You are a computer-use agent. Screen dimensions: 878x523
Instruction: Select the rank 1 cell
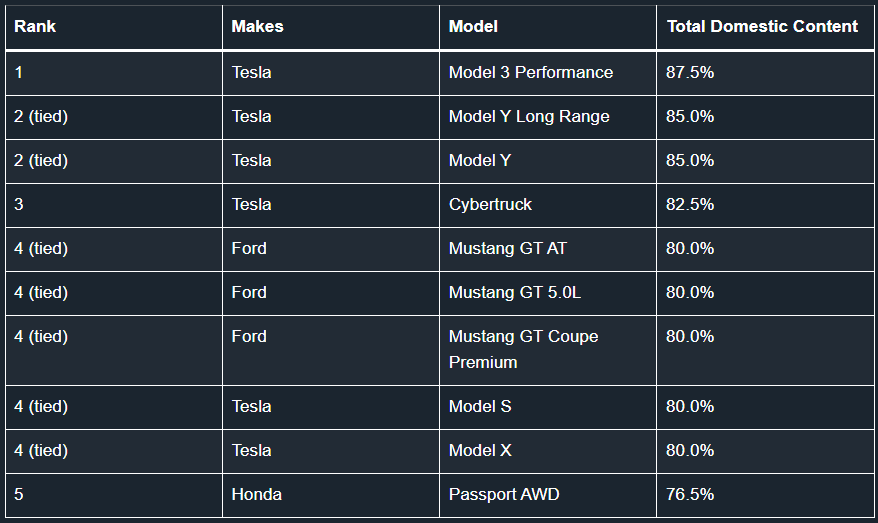114,73
